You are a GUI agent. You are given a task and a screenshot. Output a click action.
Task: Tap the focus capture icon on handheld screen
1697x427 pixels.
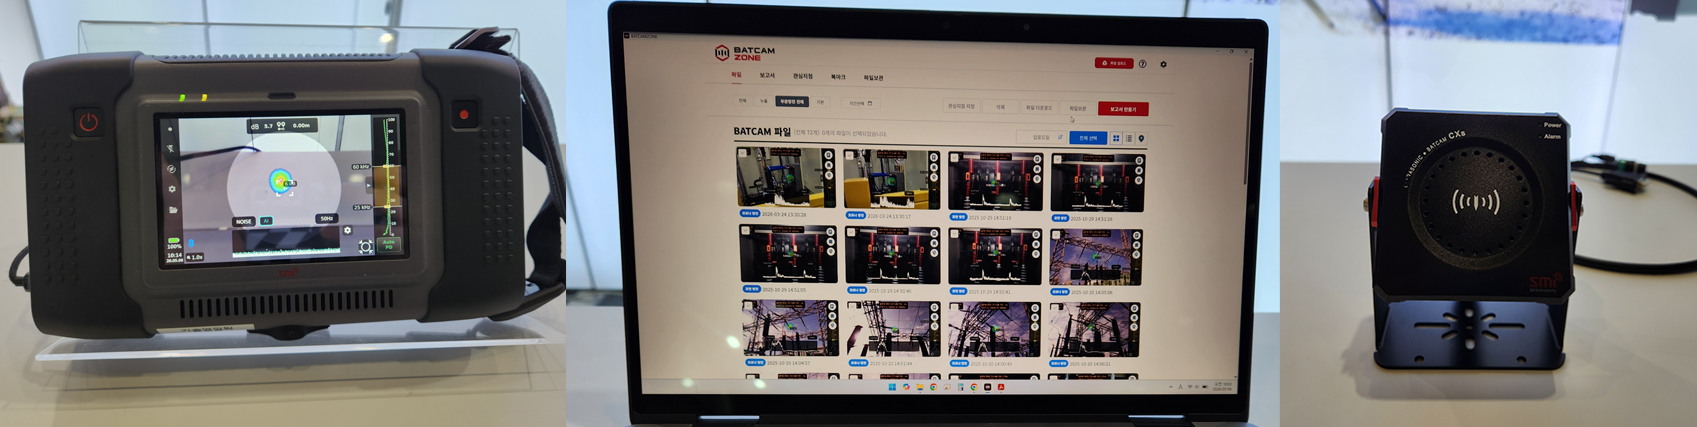(366, 246)
